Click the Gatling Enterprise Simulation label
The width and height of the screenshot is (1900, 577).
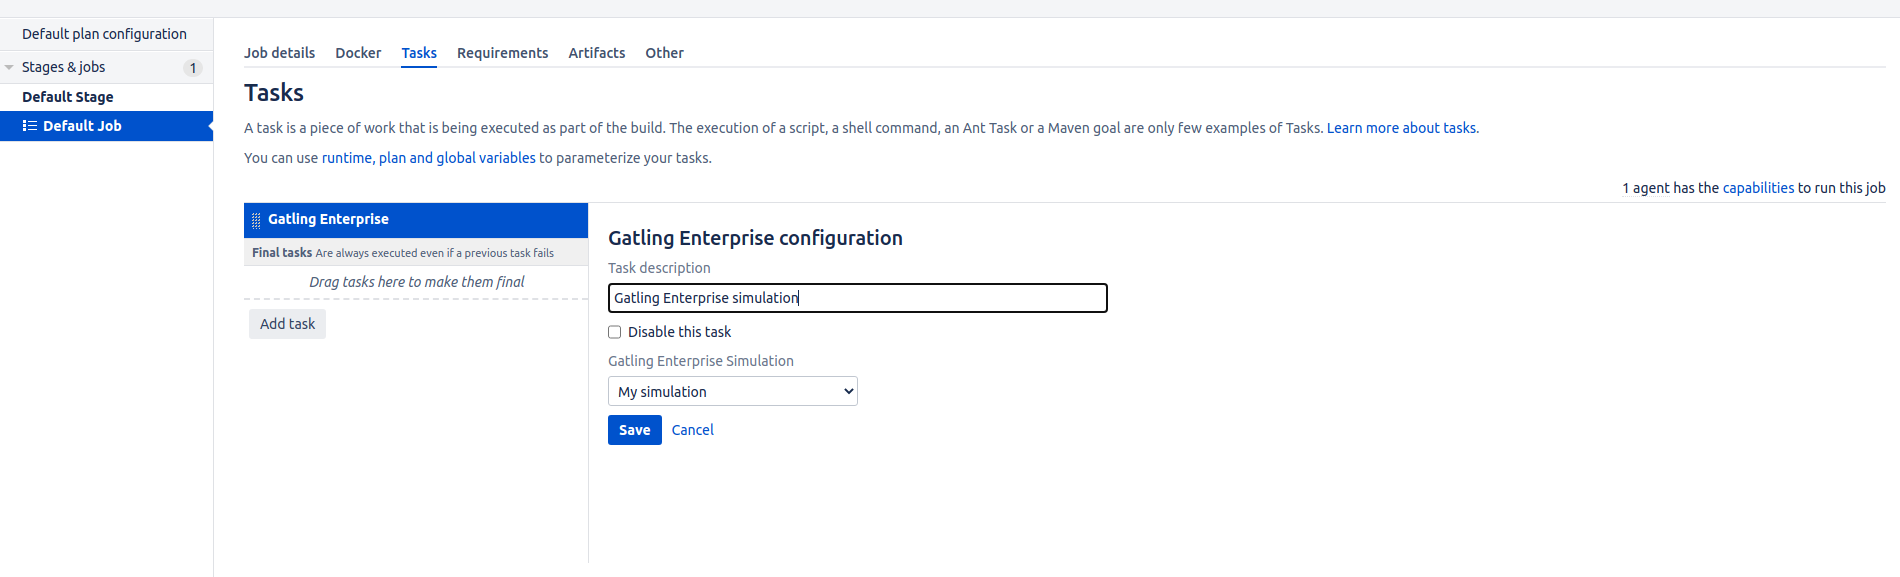(x=701, y=361)
